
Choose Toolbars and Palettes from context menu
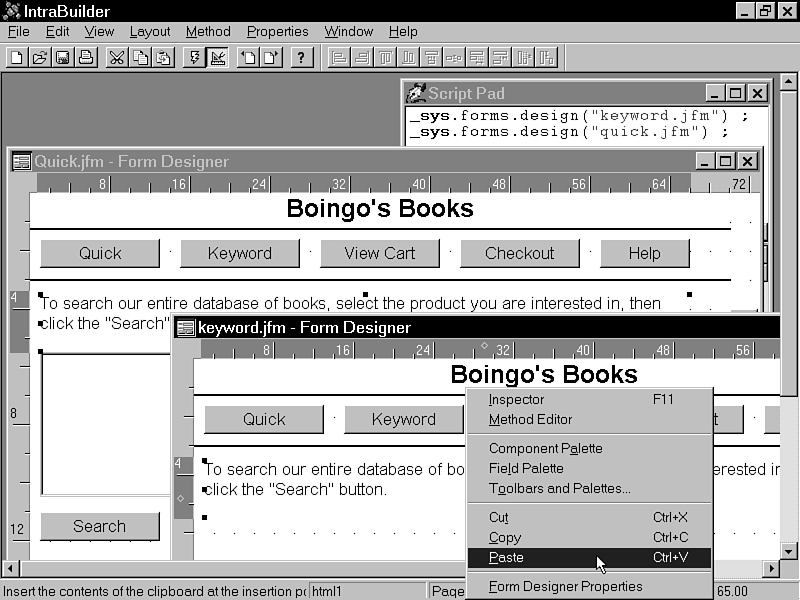click(589, 488)
